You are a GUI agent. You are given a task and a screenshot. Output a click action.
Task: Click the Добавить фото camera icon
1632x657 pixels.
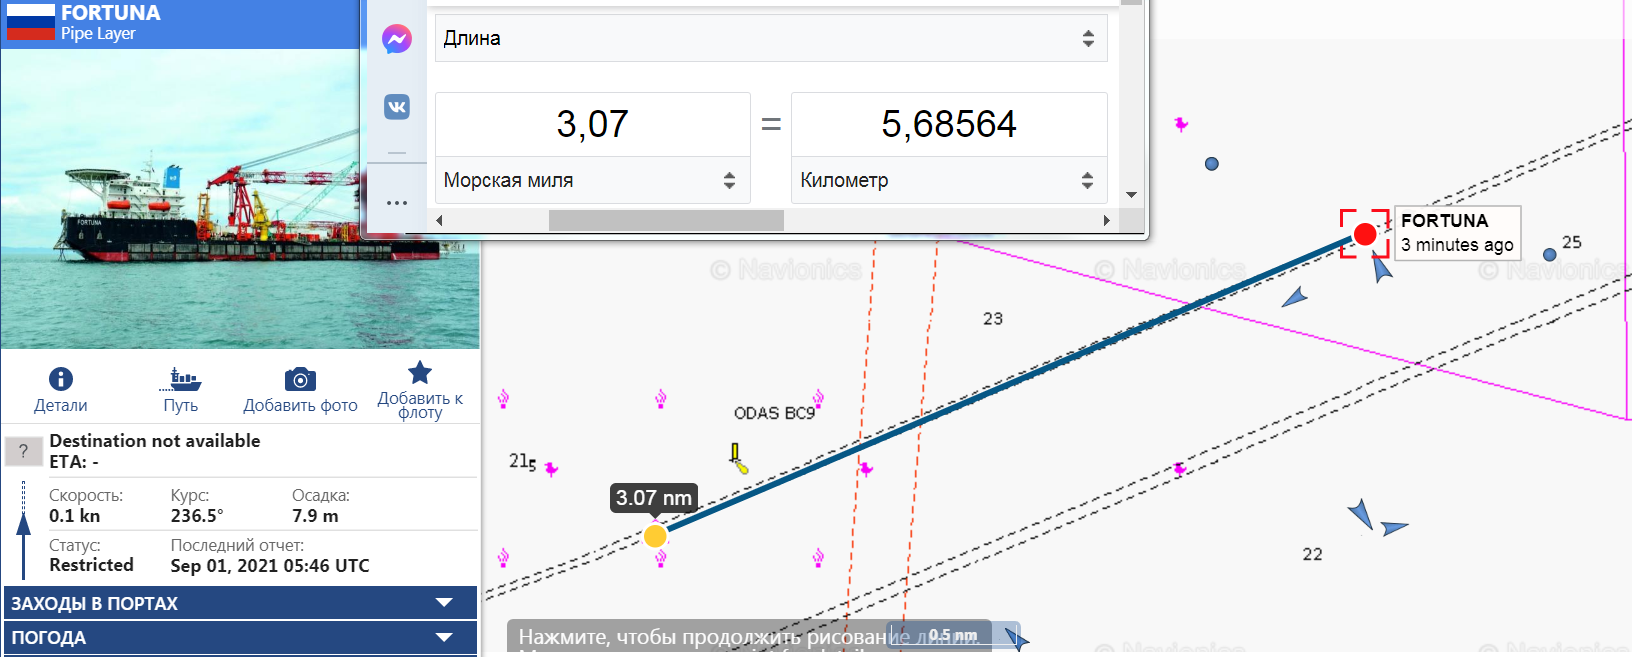point(300,380)
